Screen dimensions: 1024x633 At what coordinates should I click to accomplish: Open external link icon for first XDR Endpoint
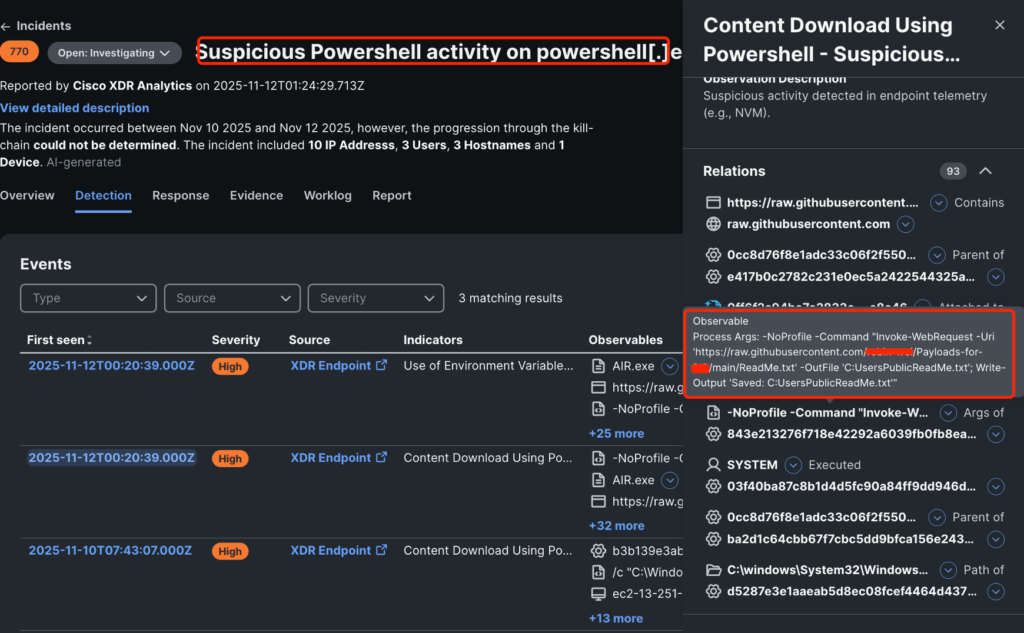point(381,366)
